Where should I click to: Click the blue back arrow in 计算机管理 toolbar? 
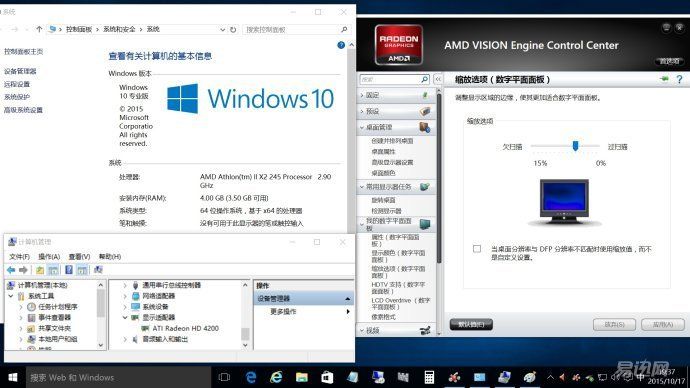coord(11,270)
